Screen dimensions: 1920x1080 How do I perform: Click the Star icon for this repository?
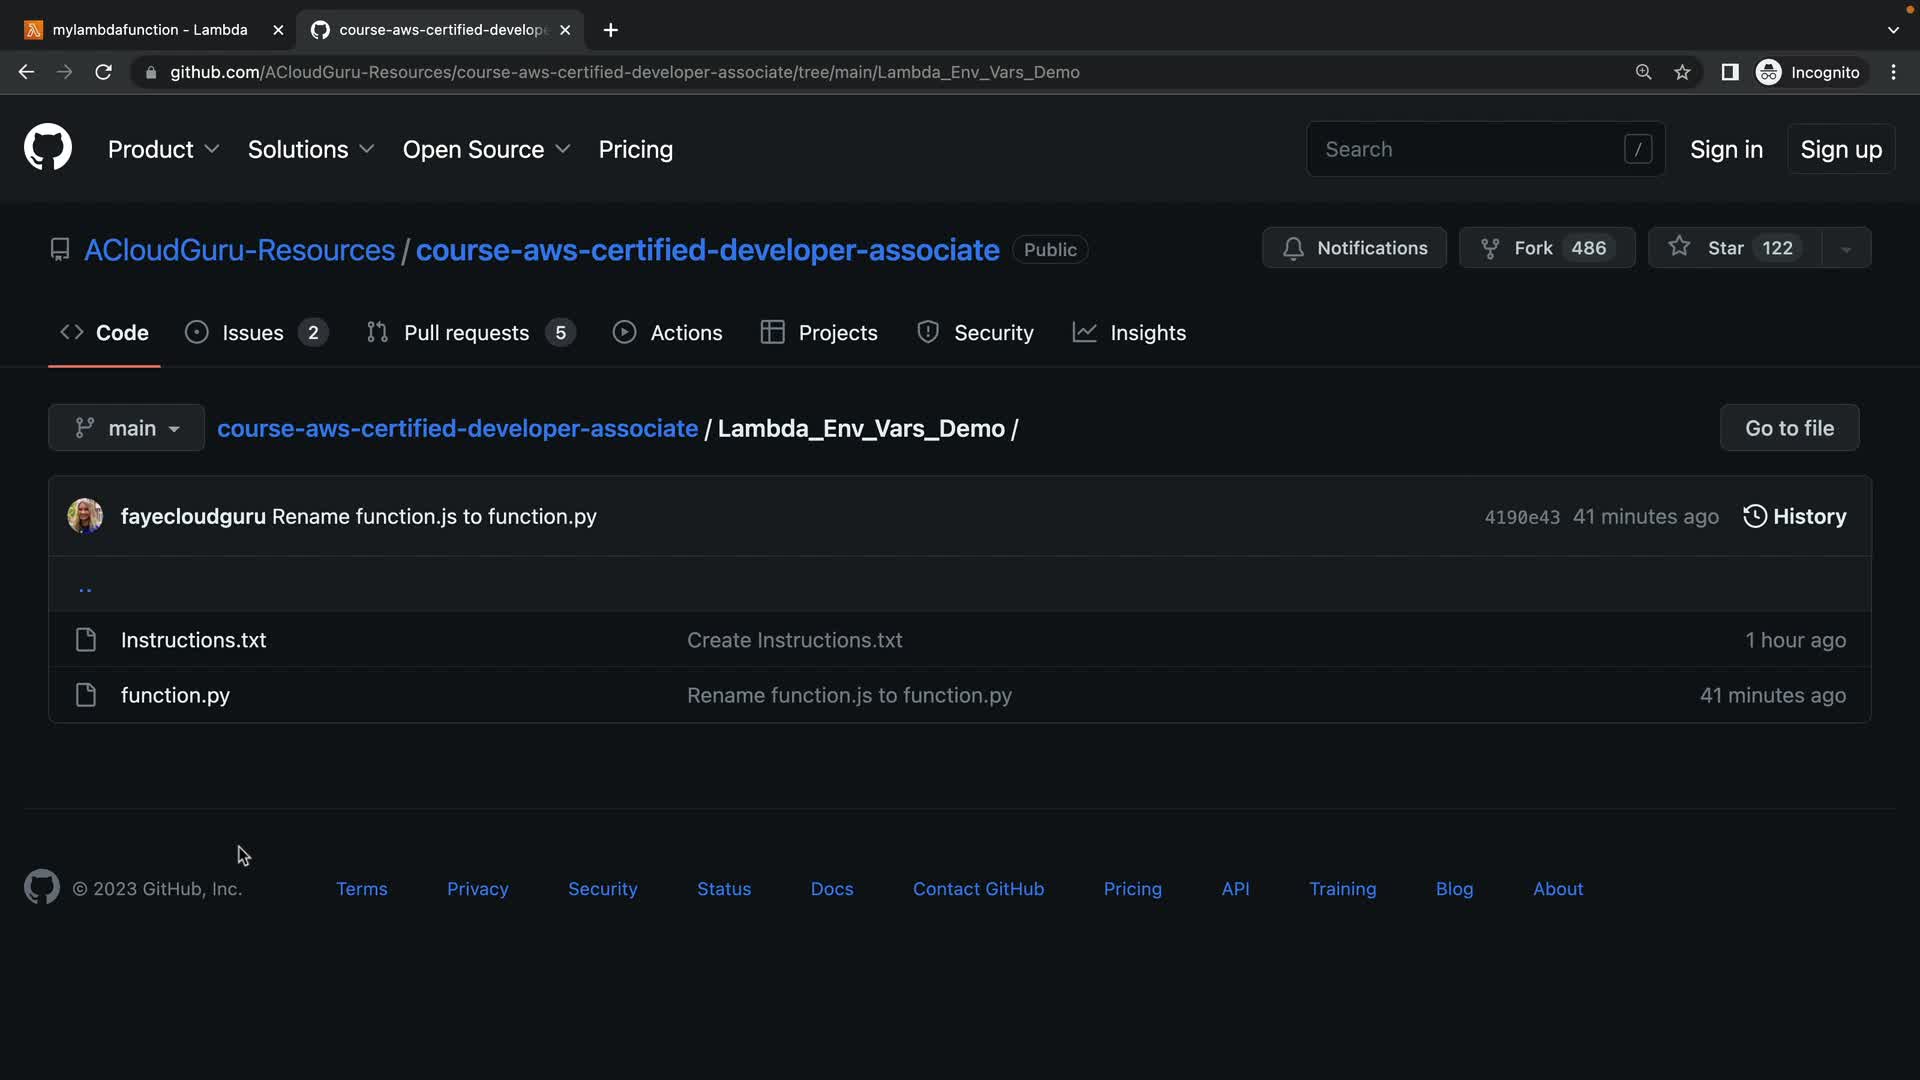[1679, 247]
